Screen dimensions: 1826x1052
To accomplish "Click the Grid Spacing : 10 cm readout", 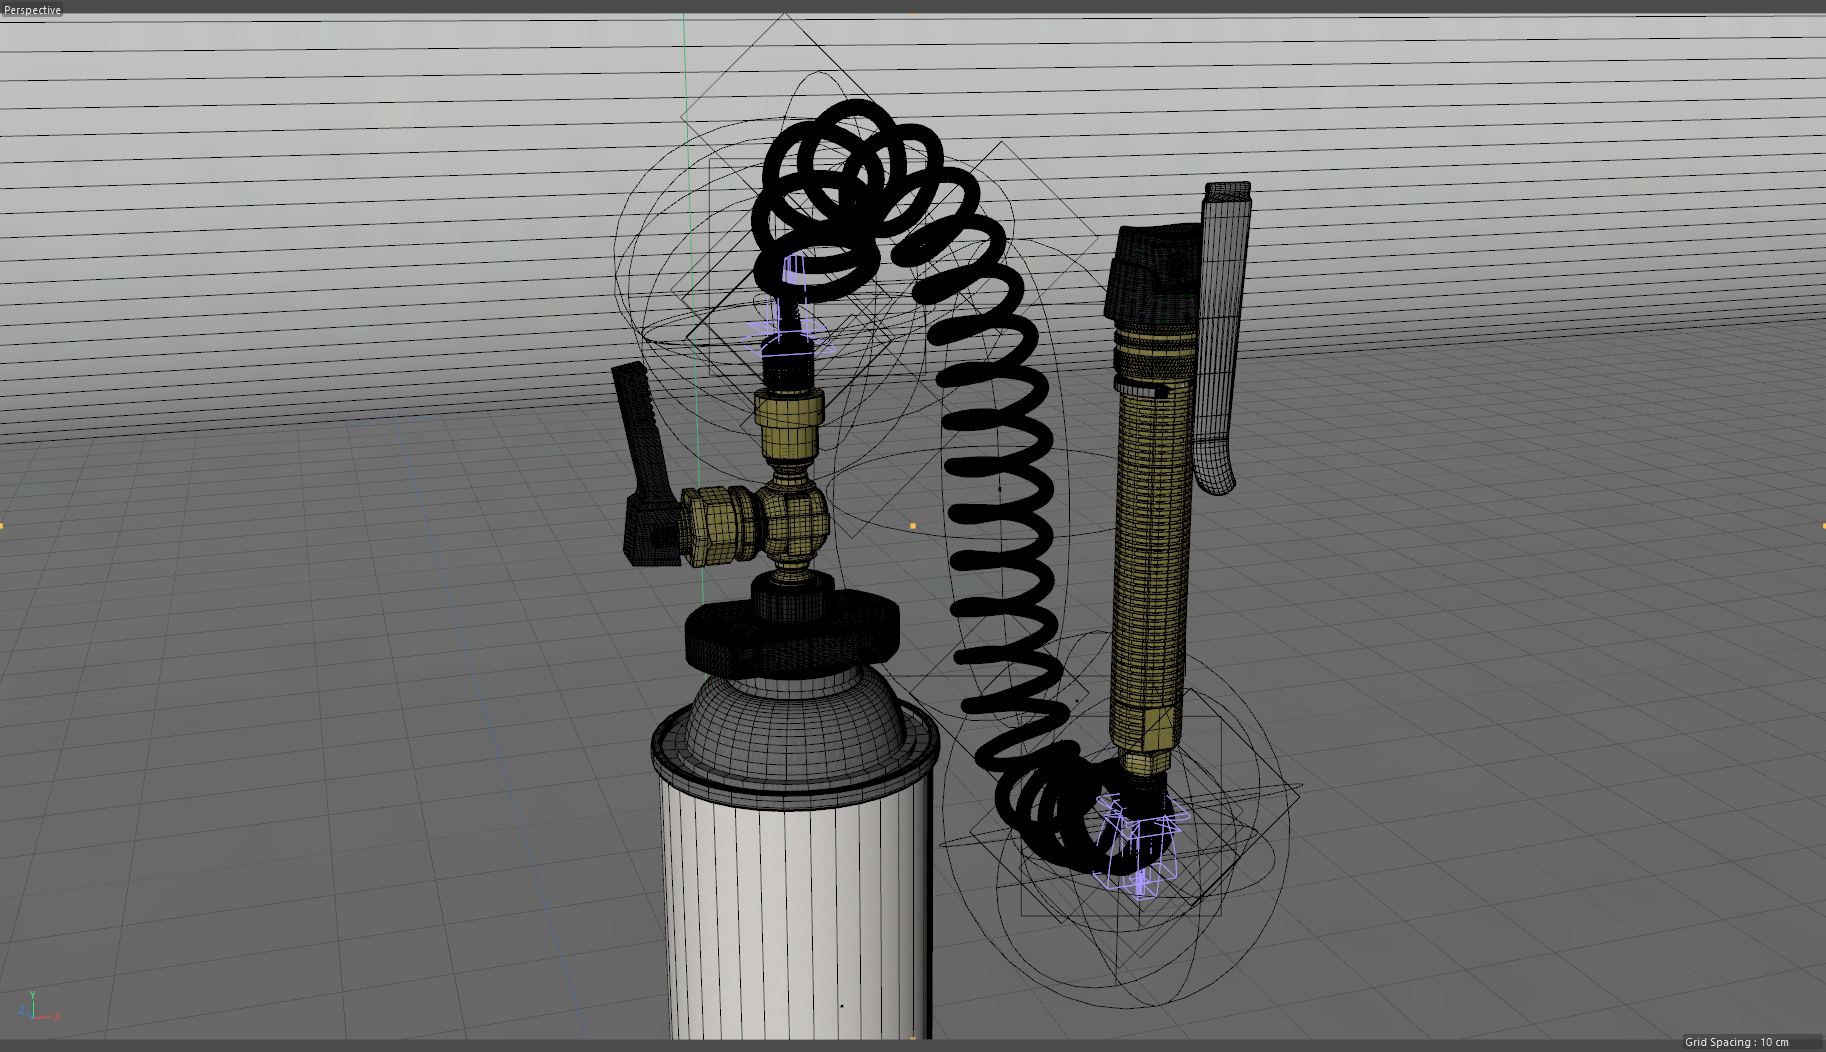I will click(1737, 1042).
